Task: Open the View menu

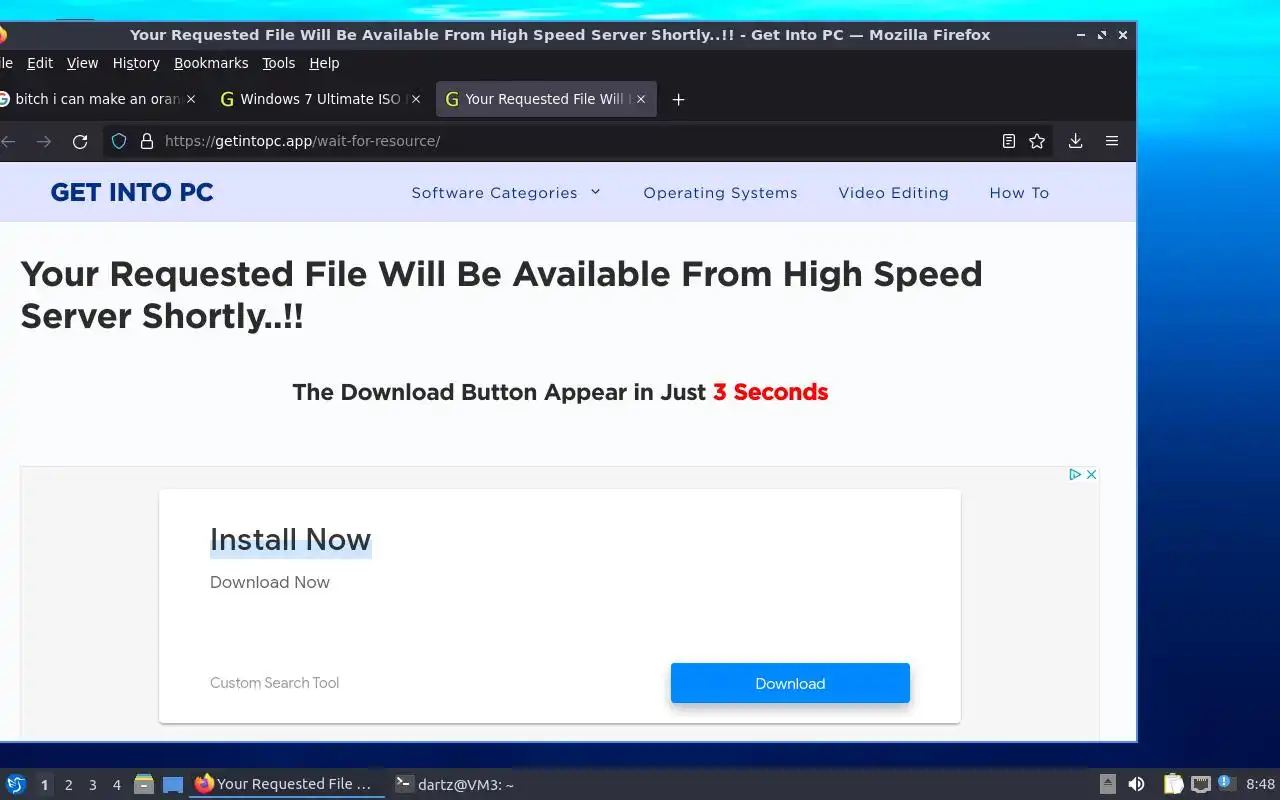Action: [x=82, y=63]
